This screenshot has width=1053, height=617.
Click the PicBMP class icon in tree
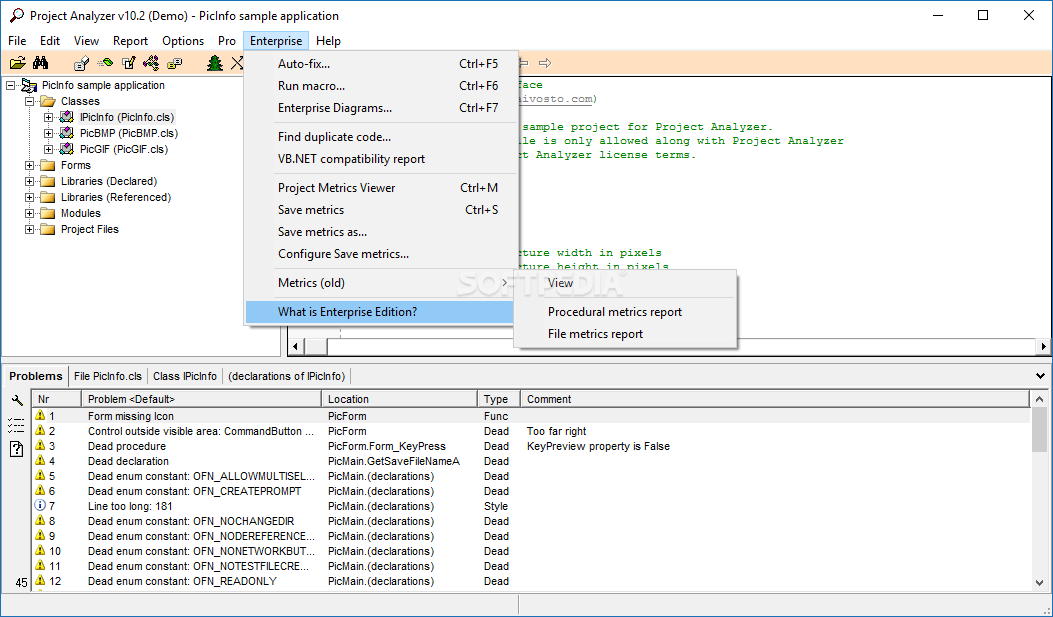66,133
